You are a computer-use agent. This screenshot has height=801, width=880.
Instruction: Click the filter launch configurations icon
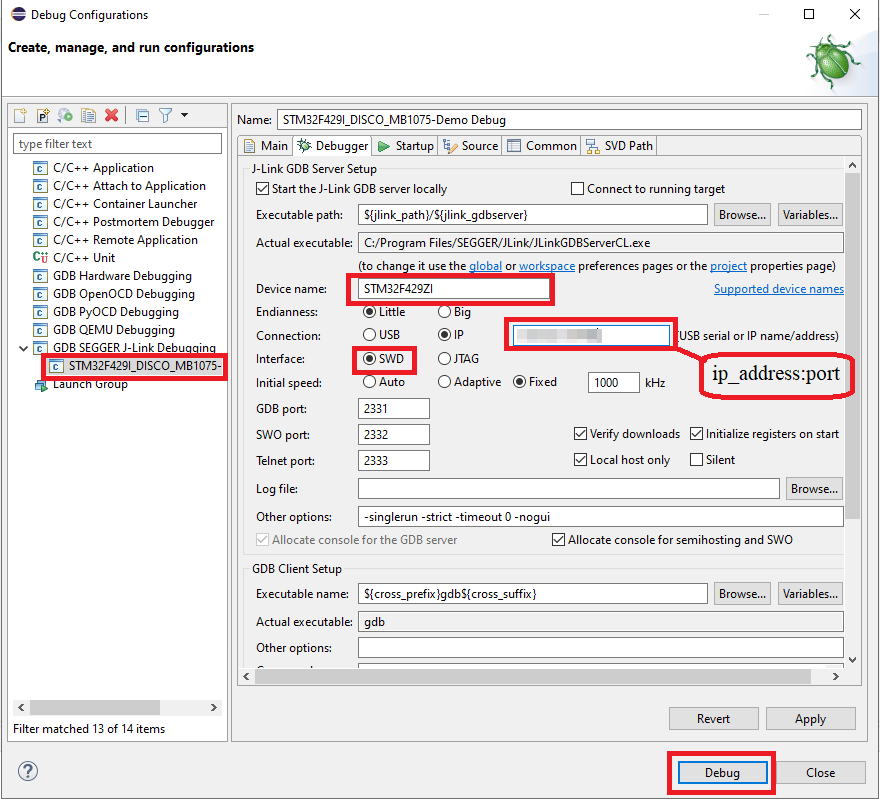[x=166, y=116]
